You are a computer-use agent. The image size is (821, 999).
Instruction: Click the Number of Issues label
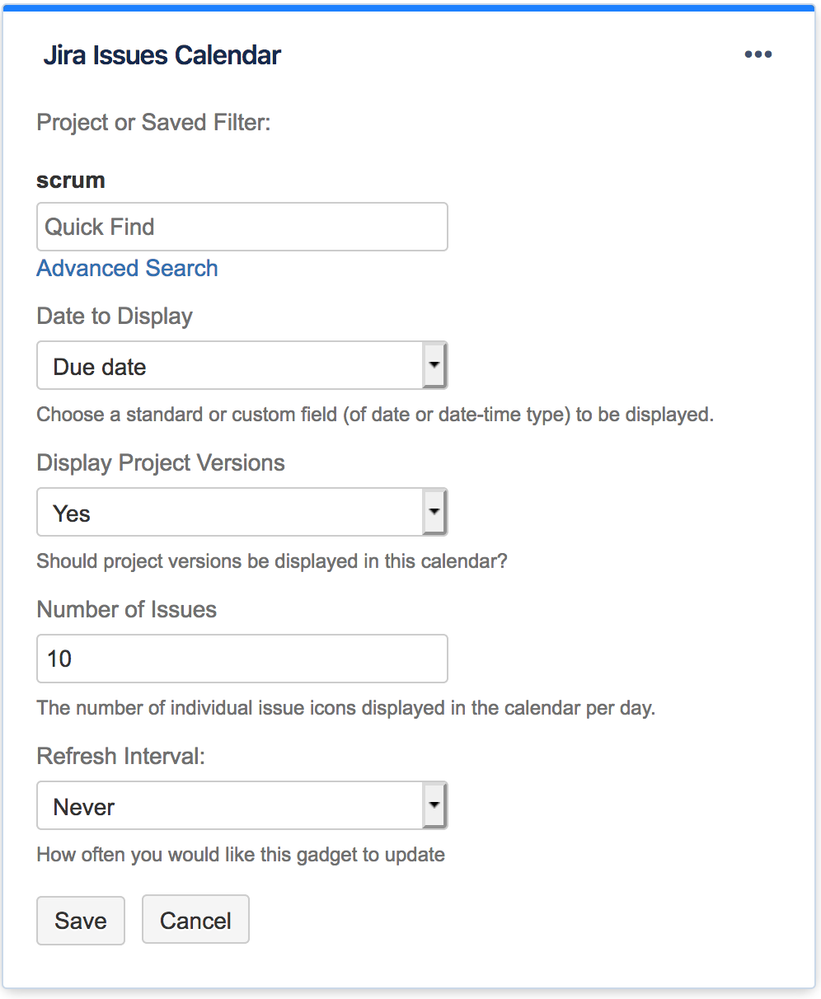126,609
